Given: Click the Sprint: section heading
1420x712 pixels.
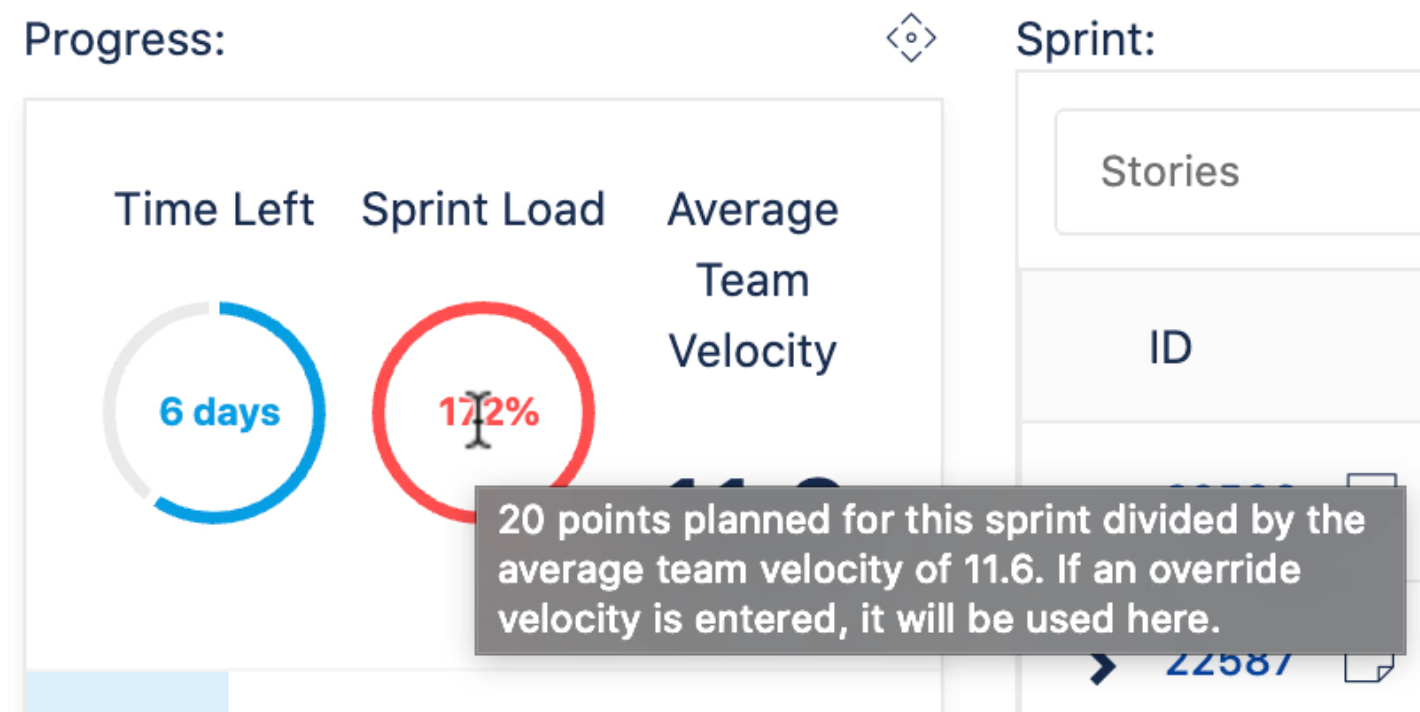Looking at the screenshot, I should pyautogui.click(x=1086, y=40).
